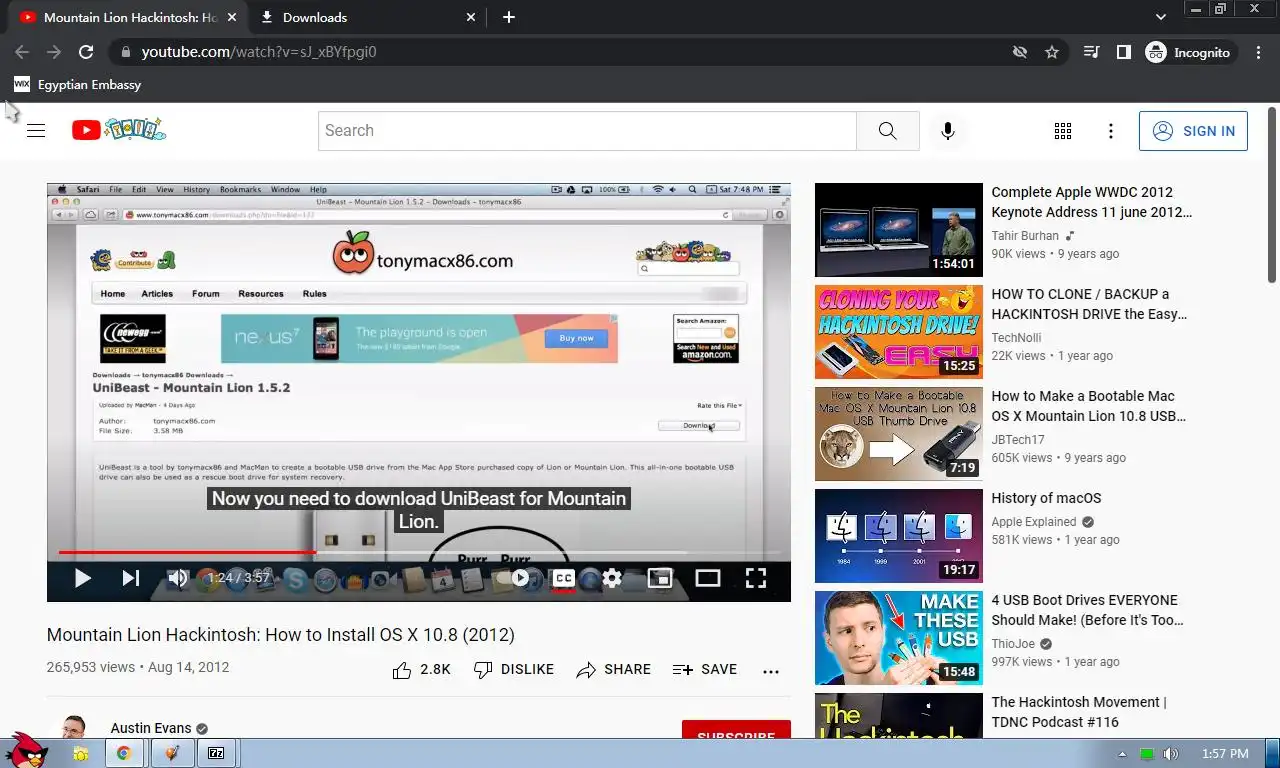Skip to next video with Next button

tap(131, 578)
